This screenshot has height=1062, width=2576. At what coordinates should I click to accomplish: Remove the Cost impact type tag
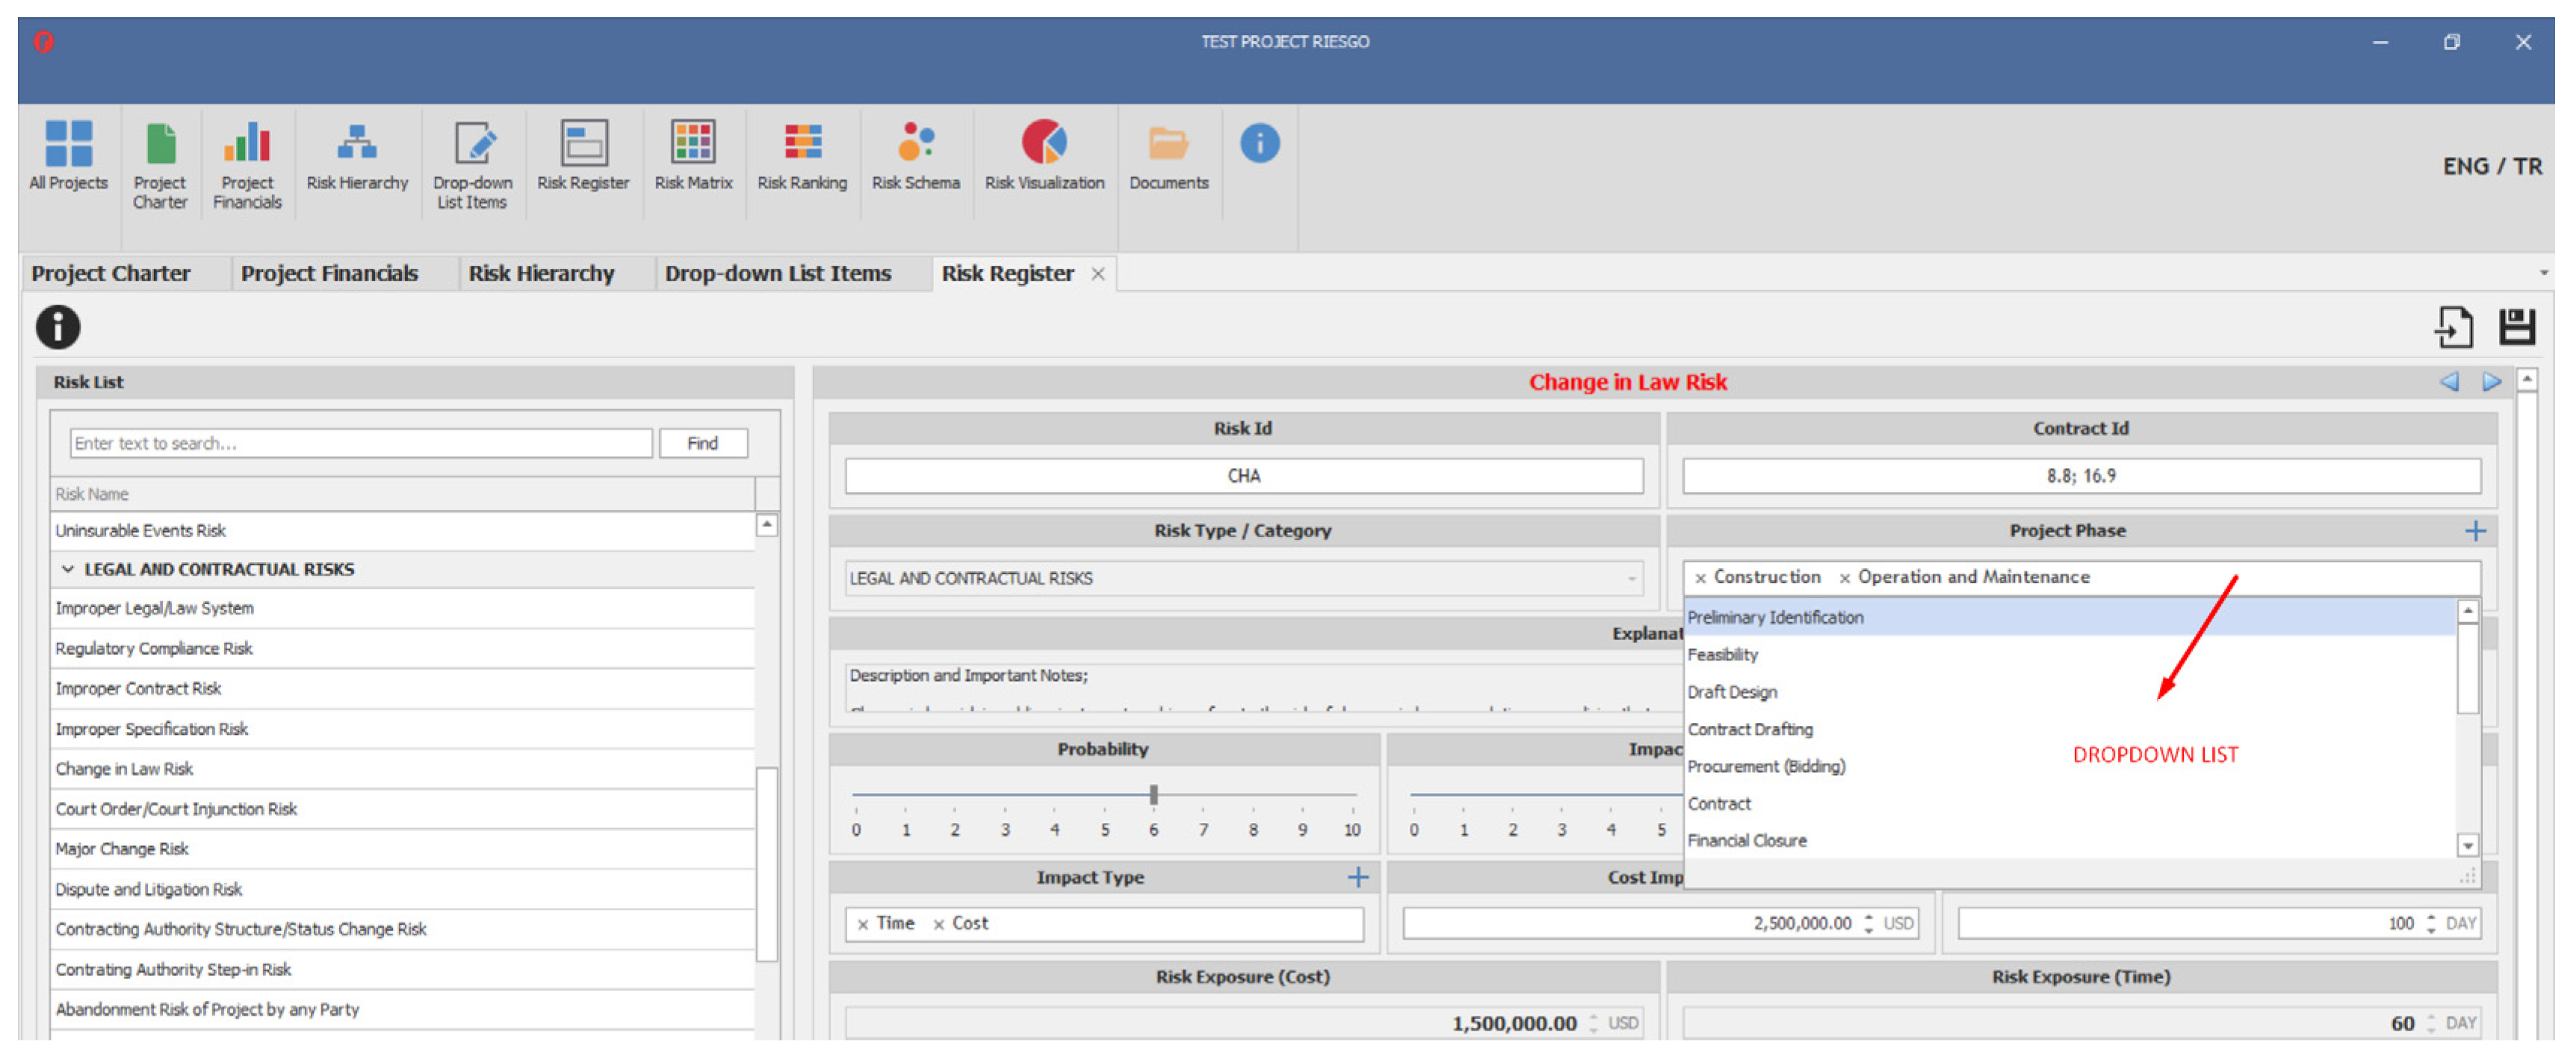tap(938, 925)
